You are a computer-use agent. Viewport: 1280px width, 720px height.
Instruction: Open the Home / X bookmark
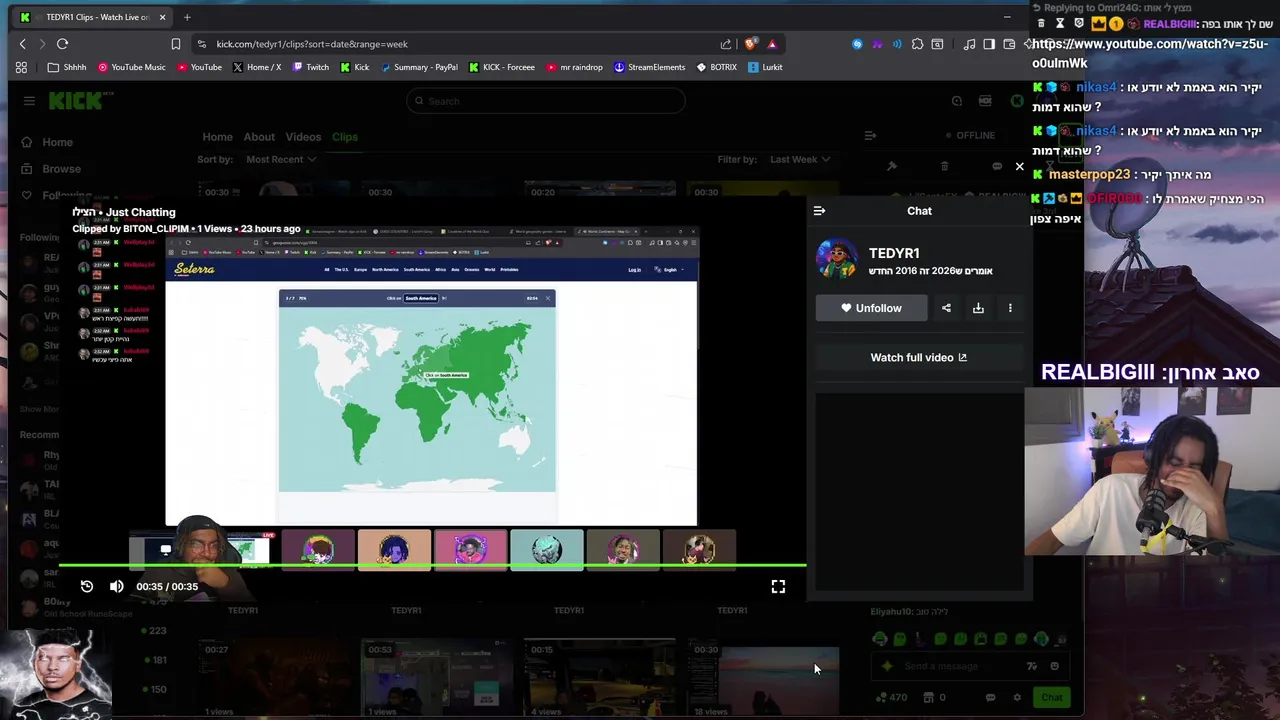tap(257, 67)
